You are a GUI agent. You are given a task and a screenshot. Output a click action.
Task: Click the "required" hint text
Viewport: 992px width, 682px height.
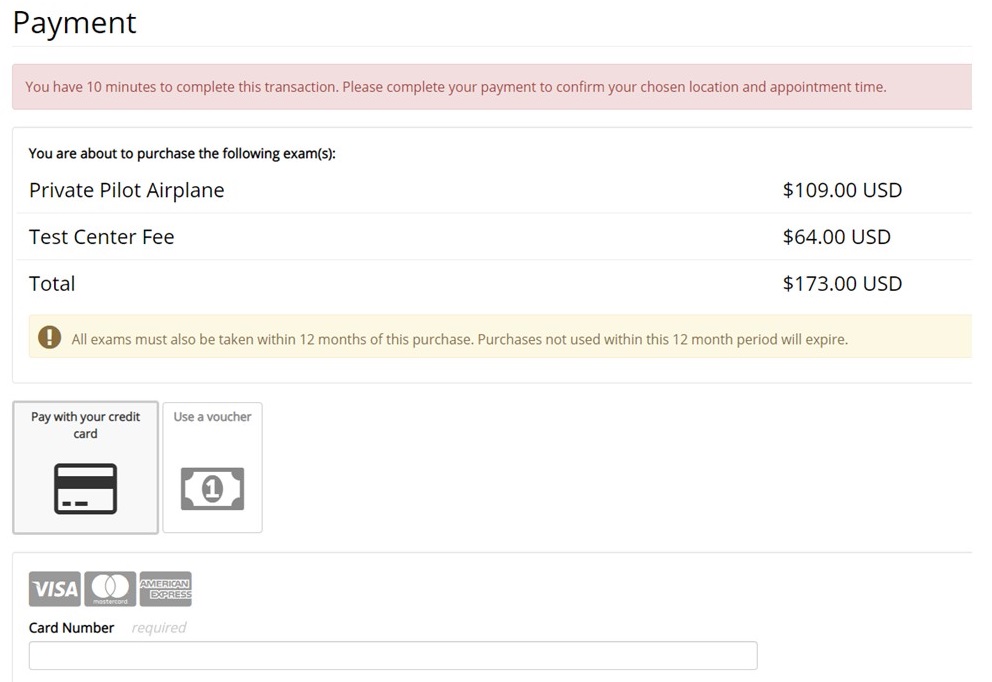159,628
